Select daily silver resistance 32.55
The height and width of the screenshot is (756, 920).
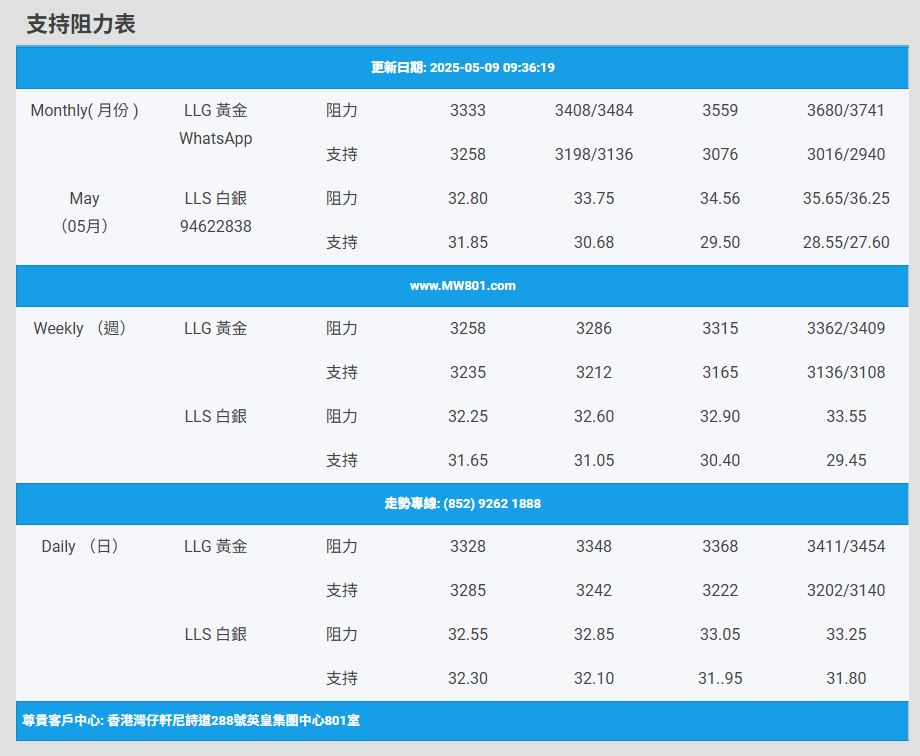click(x=468, y=634)
